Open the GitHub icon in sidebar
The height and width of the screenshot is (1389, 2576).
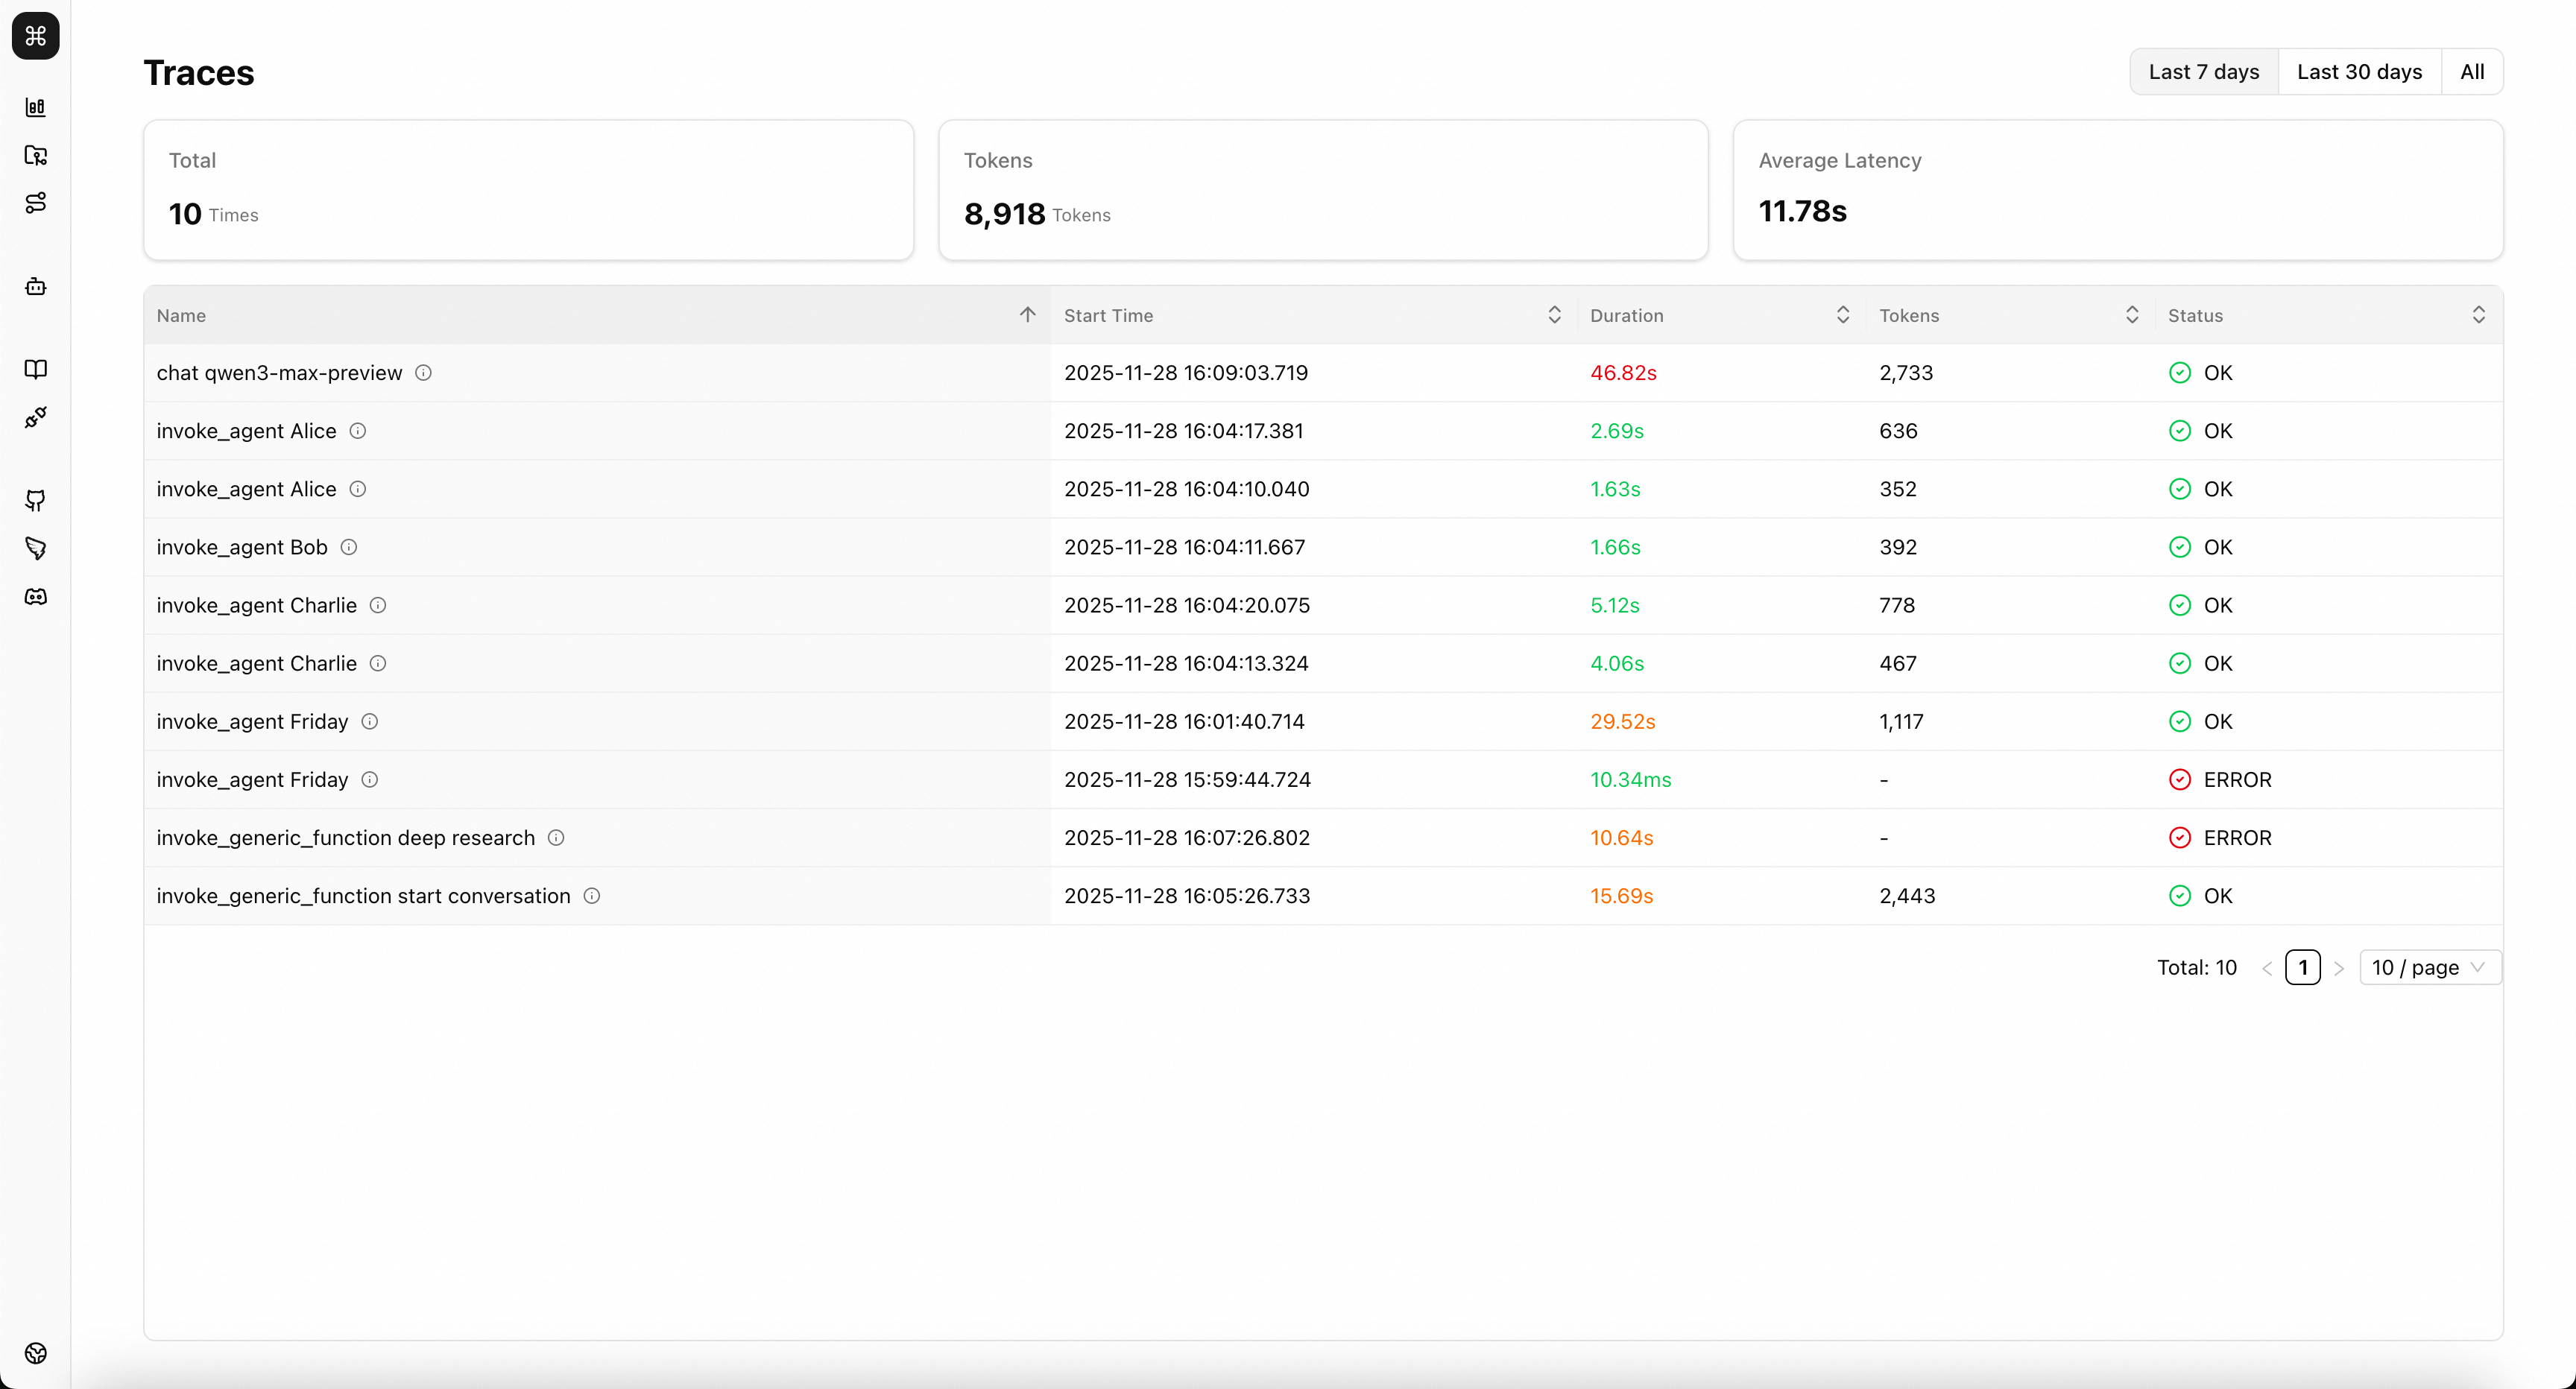click(36, 500)
